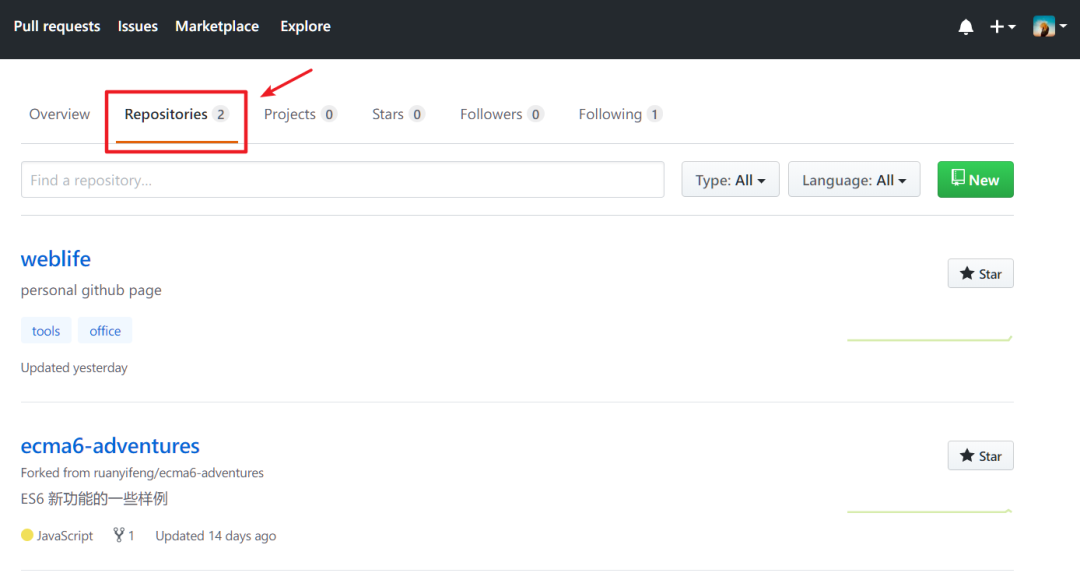Go to Pull requests
This screenshot has width=1080, height=587.
point(57,26)
